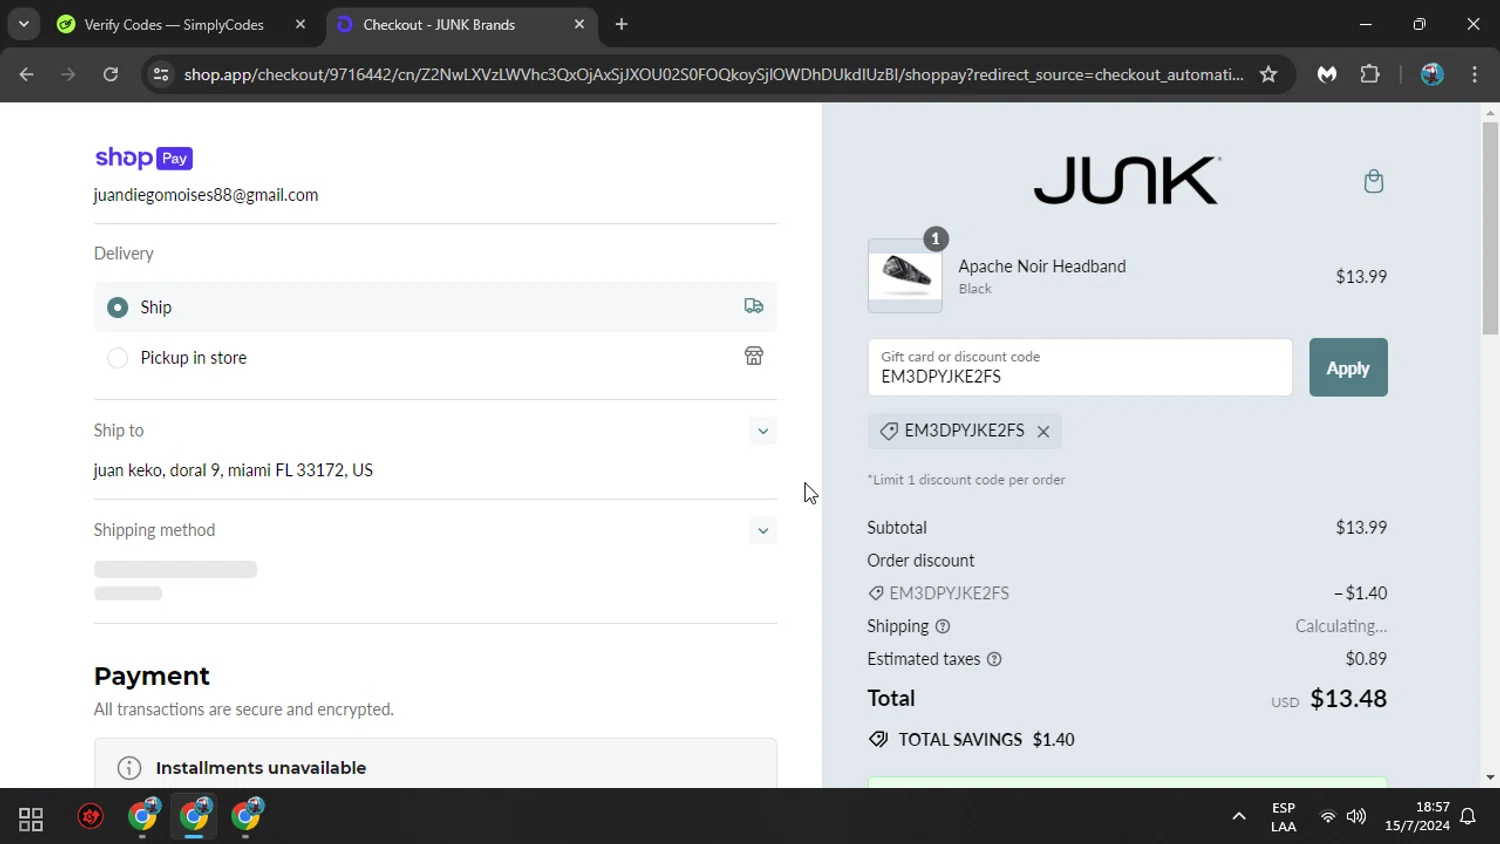Open the Chrome profile avatar
This screenshot has width=1500, height=844.
tap(1432, 74)
